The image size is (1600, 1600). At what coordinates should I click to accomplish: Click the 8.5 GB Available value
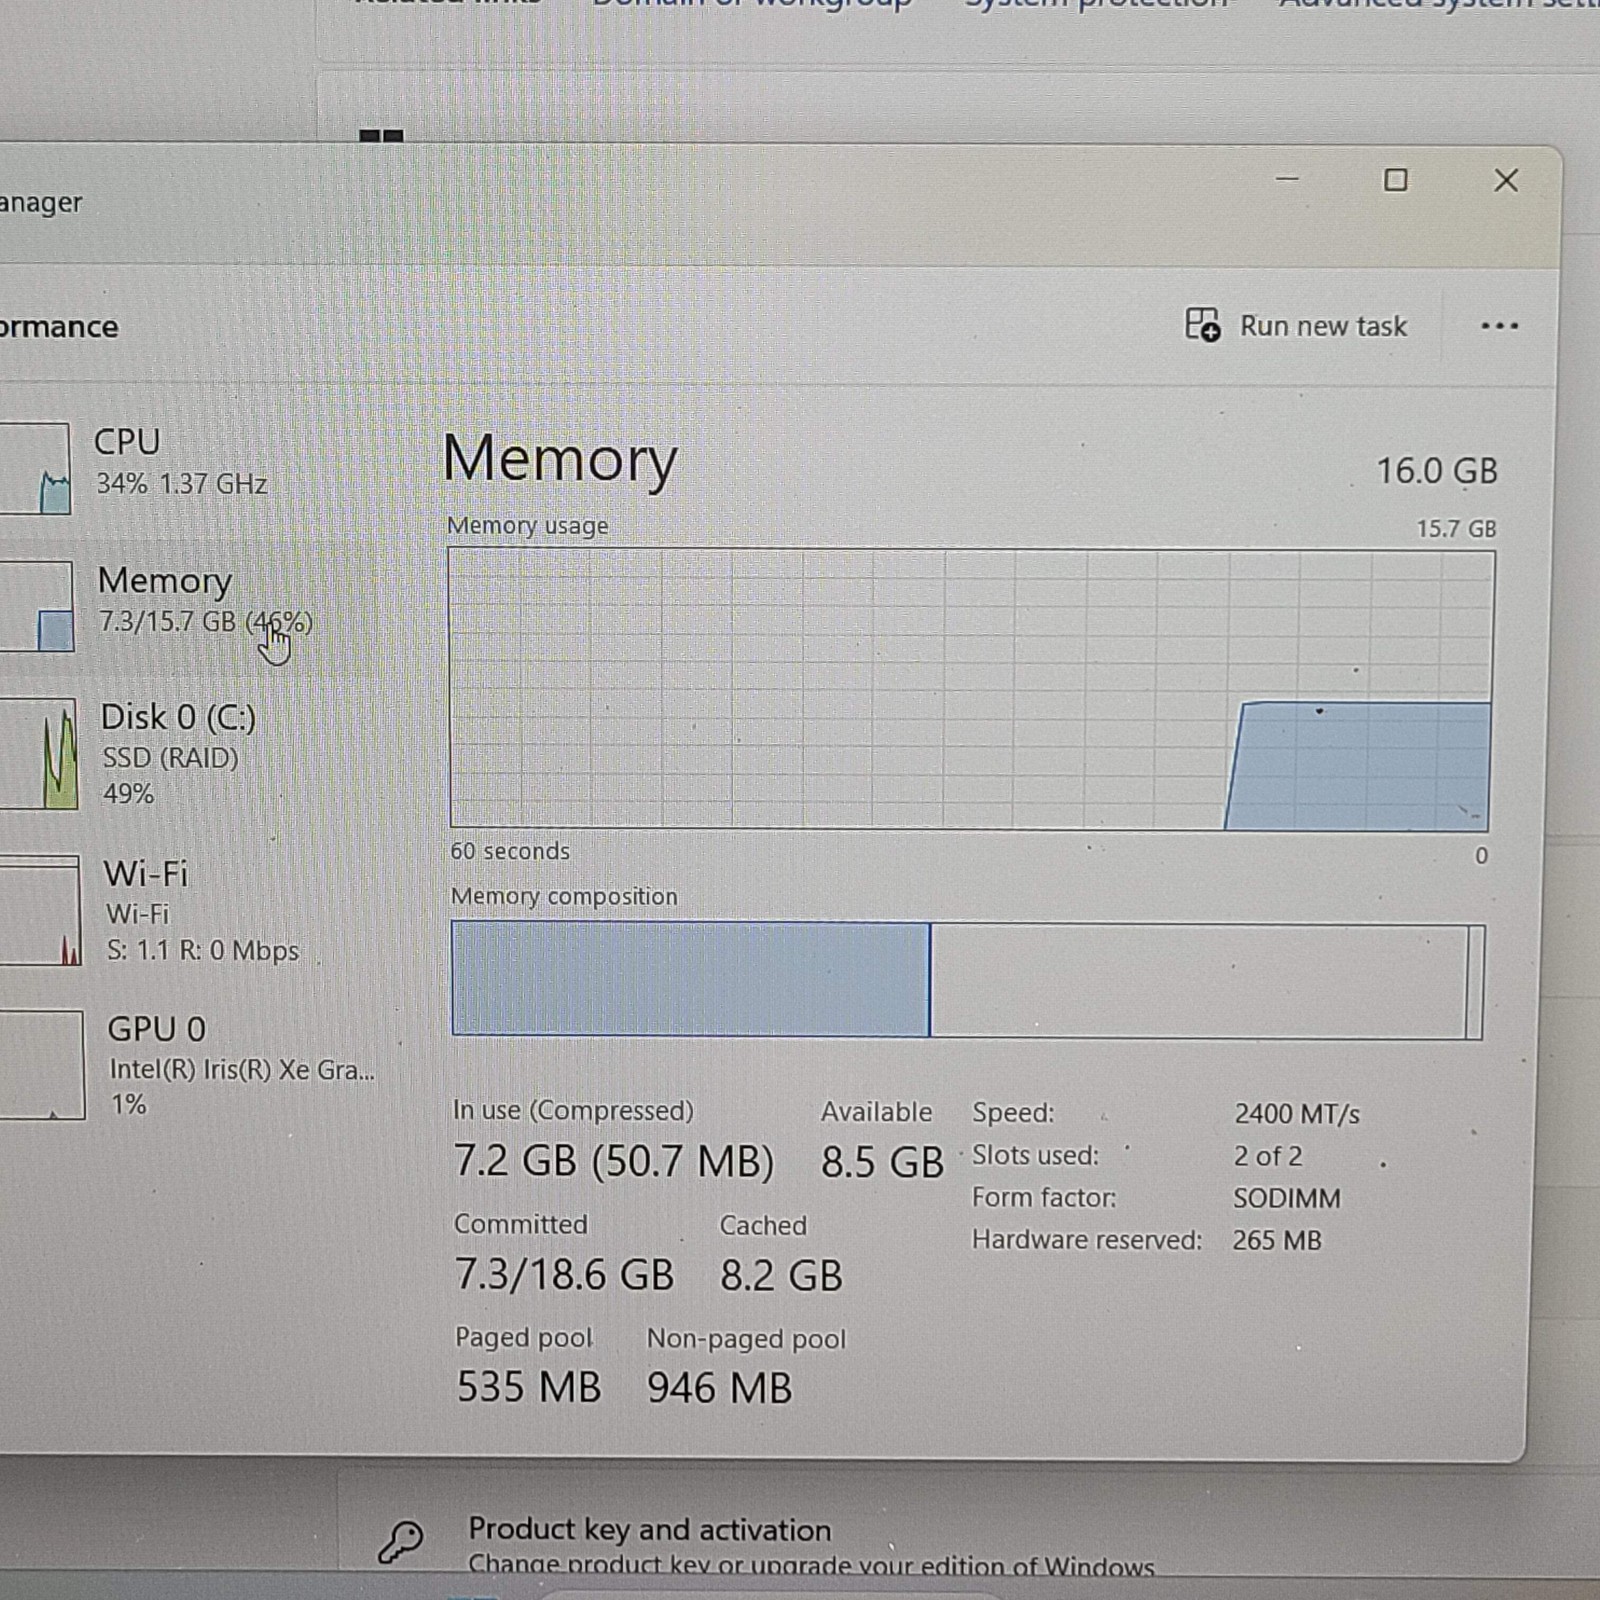[882, 1162]
